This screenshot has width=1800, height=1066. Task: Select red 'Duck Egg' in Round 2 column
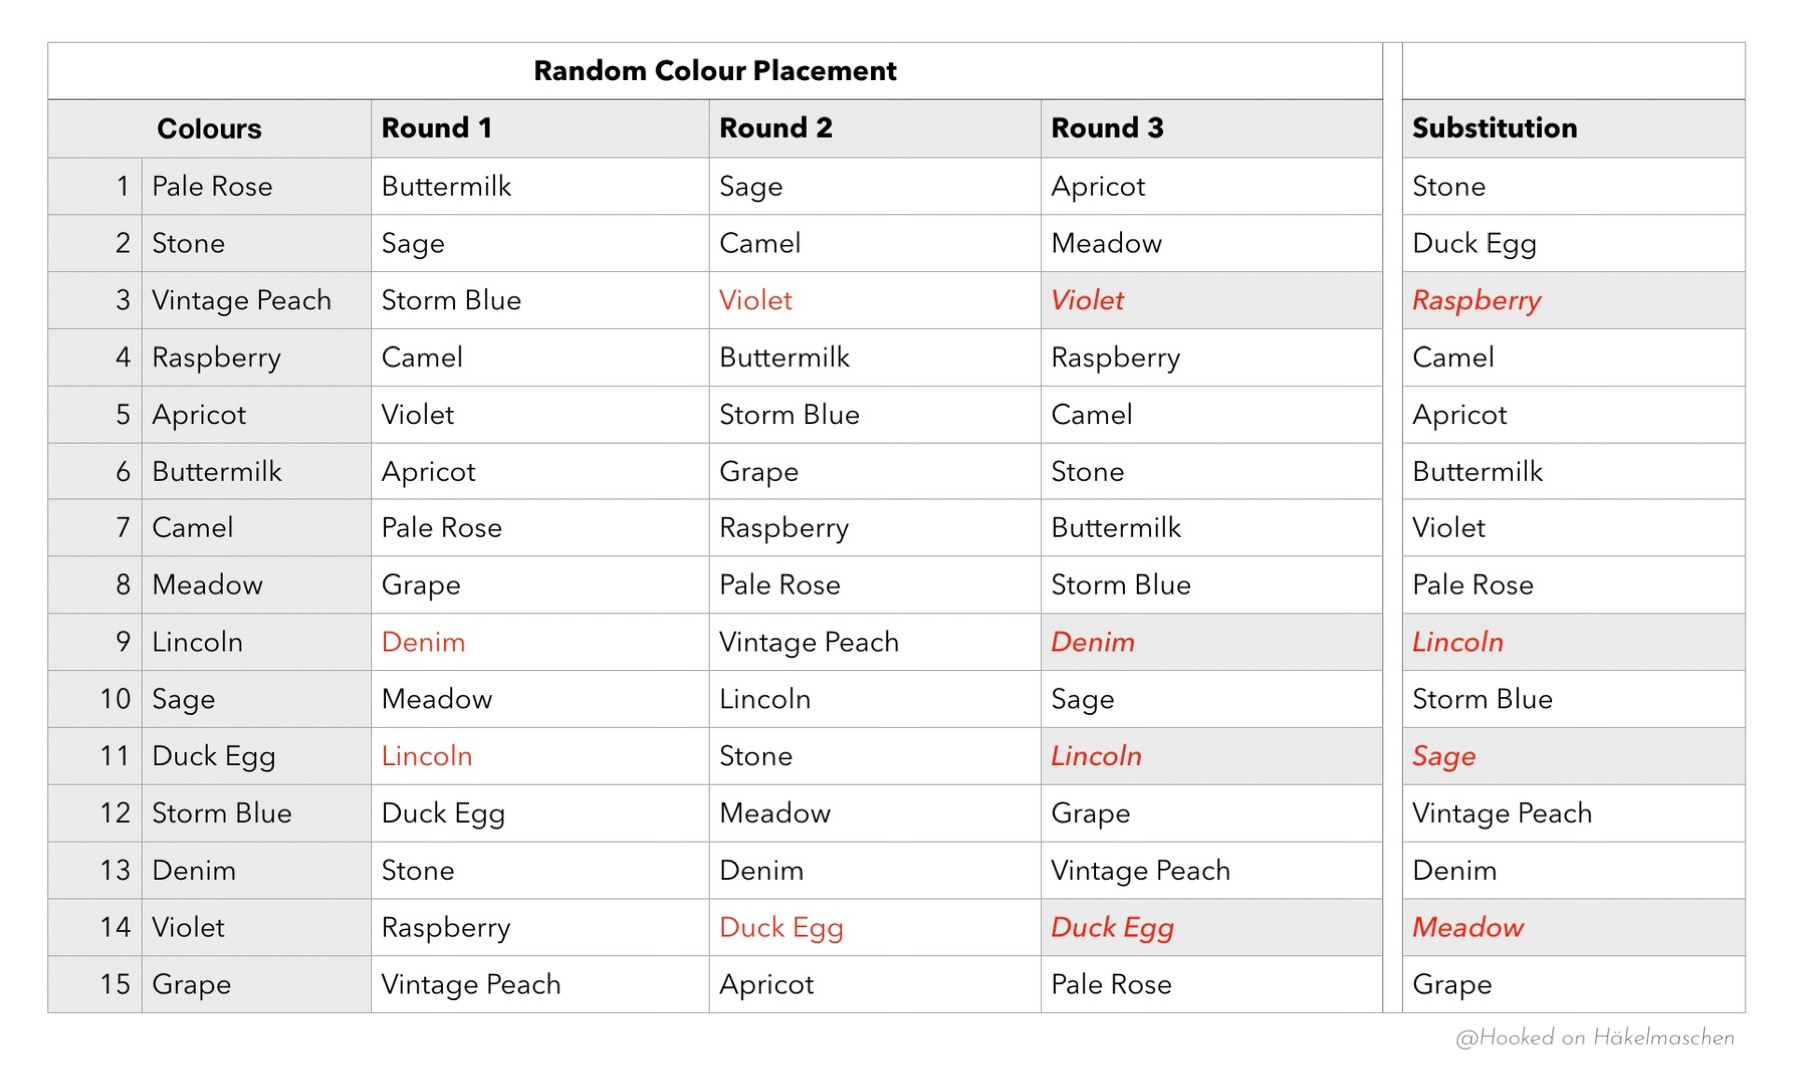click(781, 927)
